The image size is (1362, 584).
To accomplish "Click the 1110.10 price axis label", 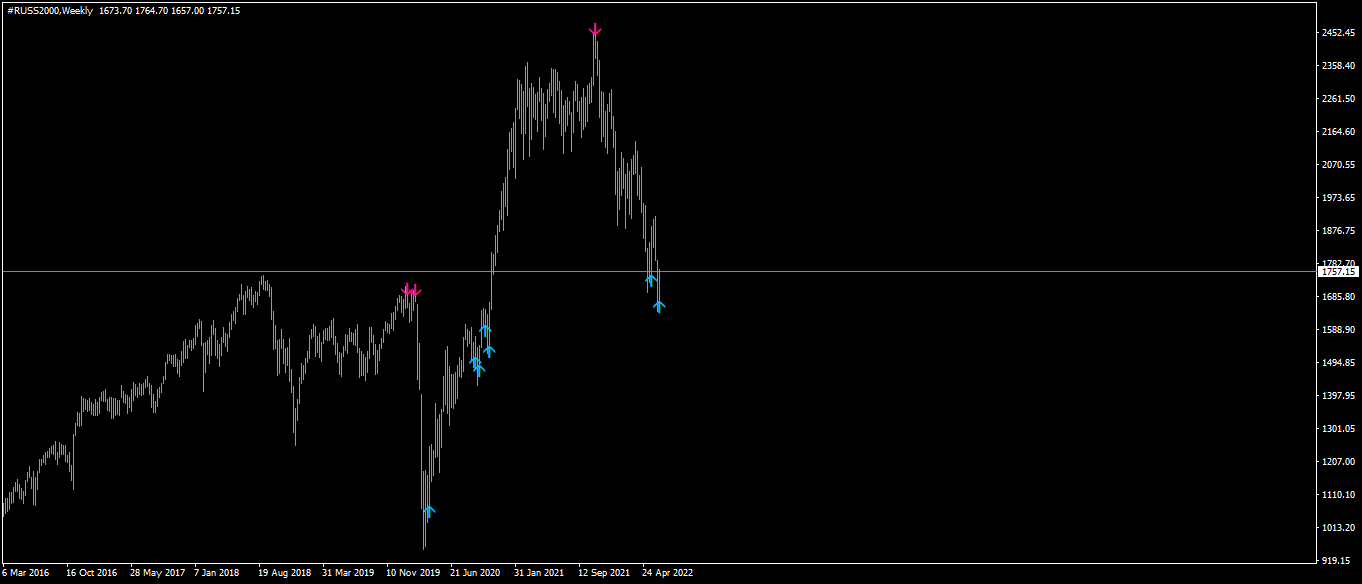I will (x=1338, y=495).
